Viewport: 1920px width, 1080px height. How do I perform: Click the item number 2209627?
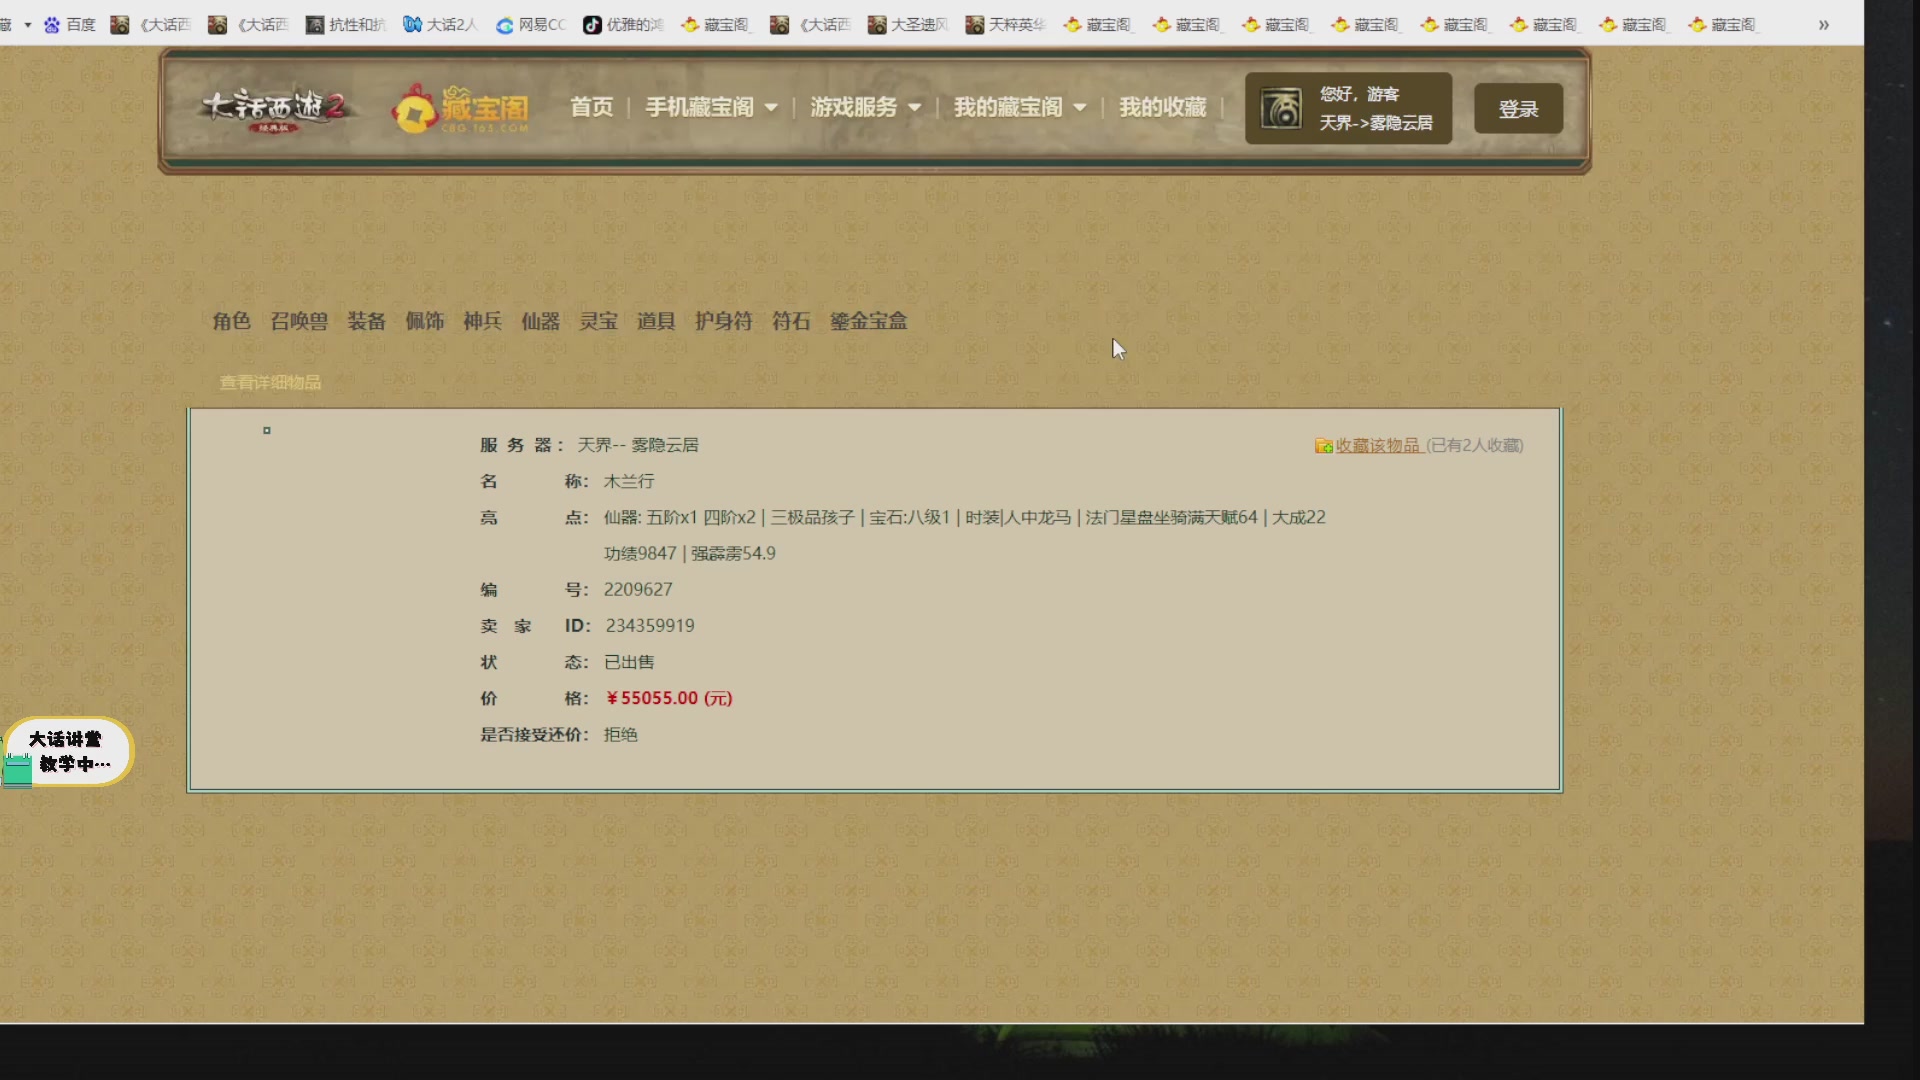(638, 589)
